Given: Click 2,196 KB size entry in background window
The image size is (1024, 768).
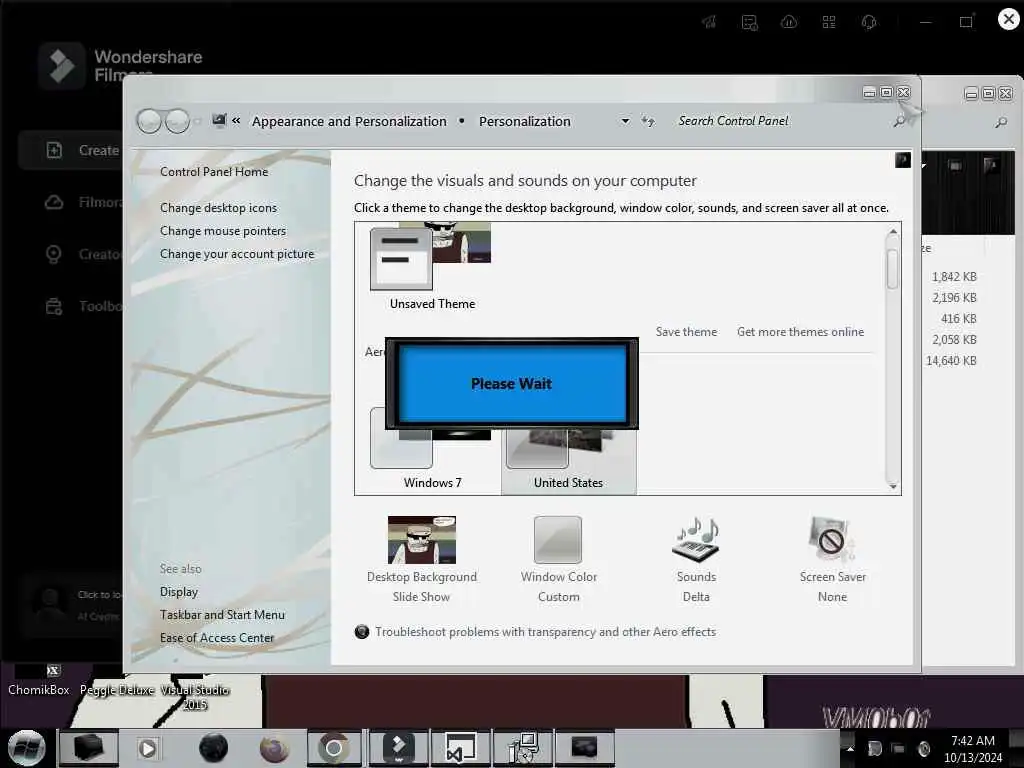Looking at the screenshot, I should pyautogui.click(x=954, y=298).
